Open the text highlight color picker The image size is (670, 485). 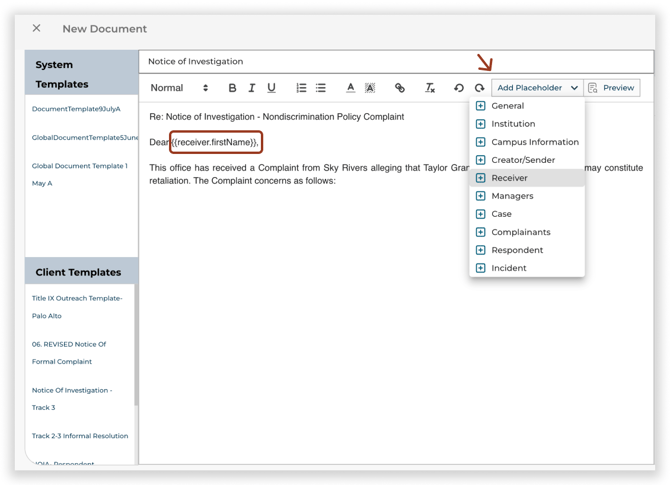370,88
